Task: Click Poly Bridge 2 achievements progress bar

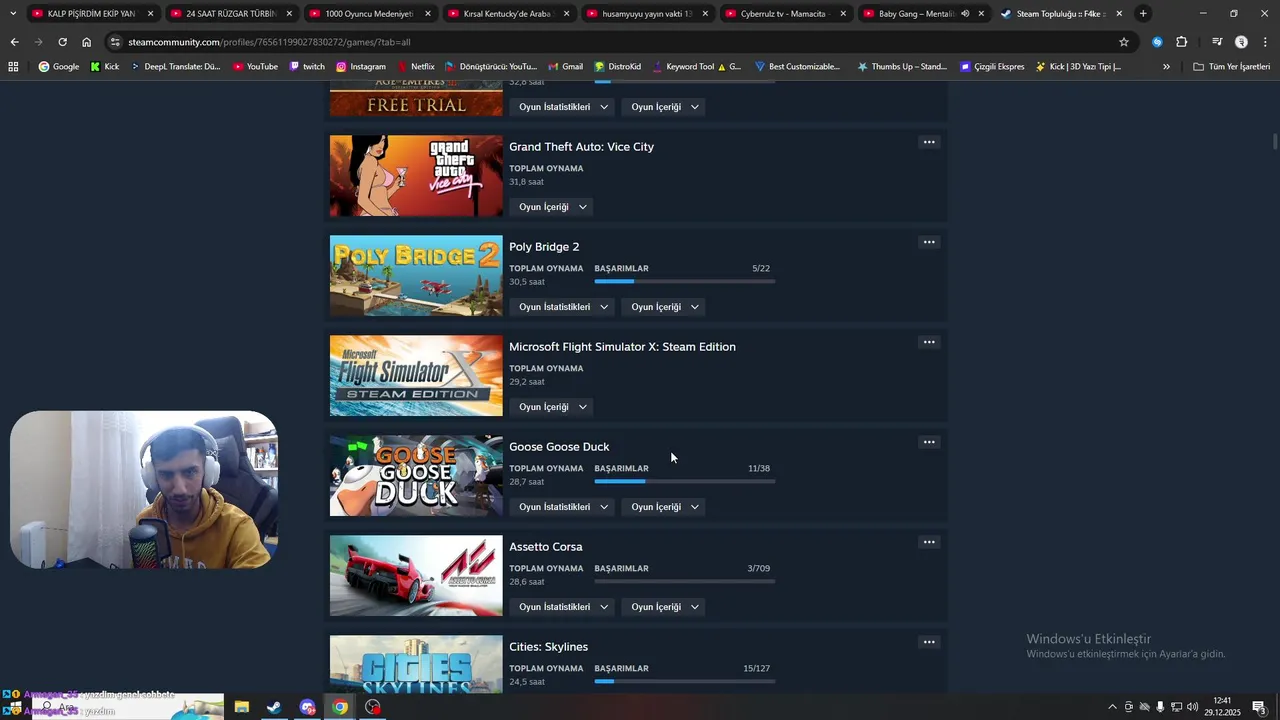Action: tap(684, 282)
